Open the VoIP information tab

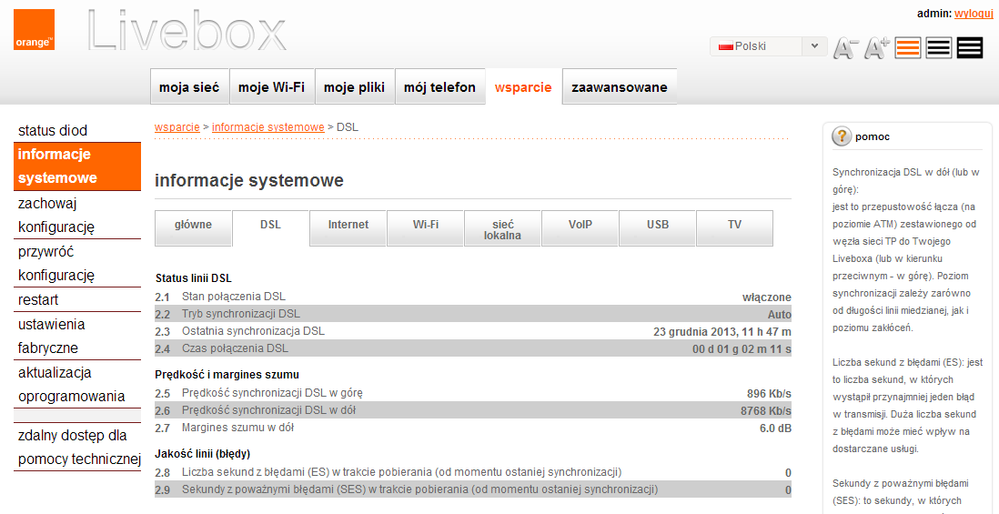tap(580, 225)
